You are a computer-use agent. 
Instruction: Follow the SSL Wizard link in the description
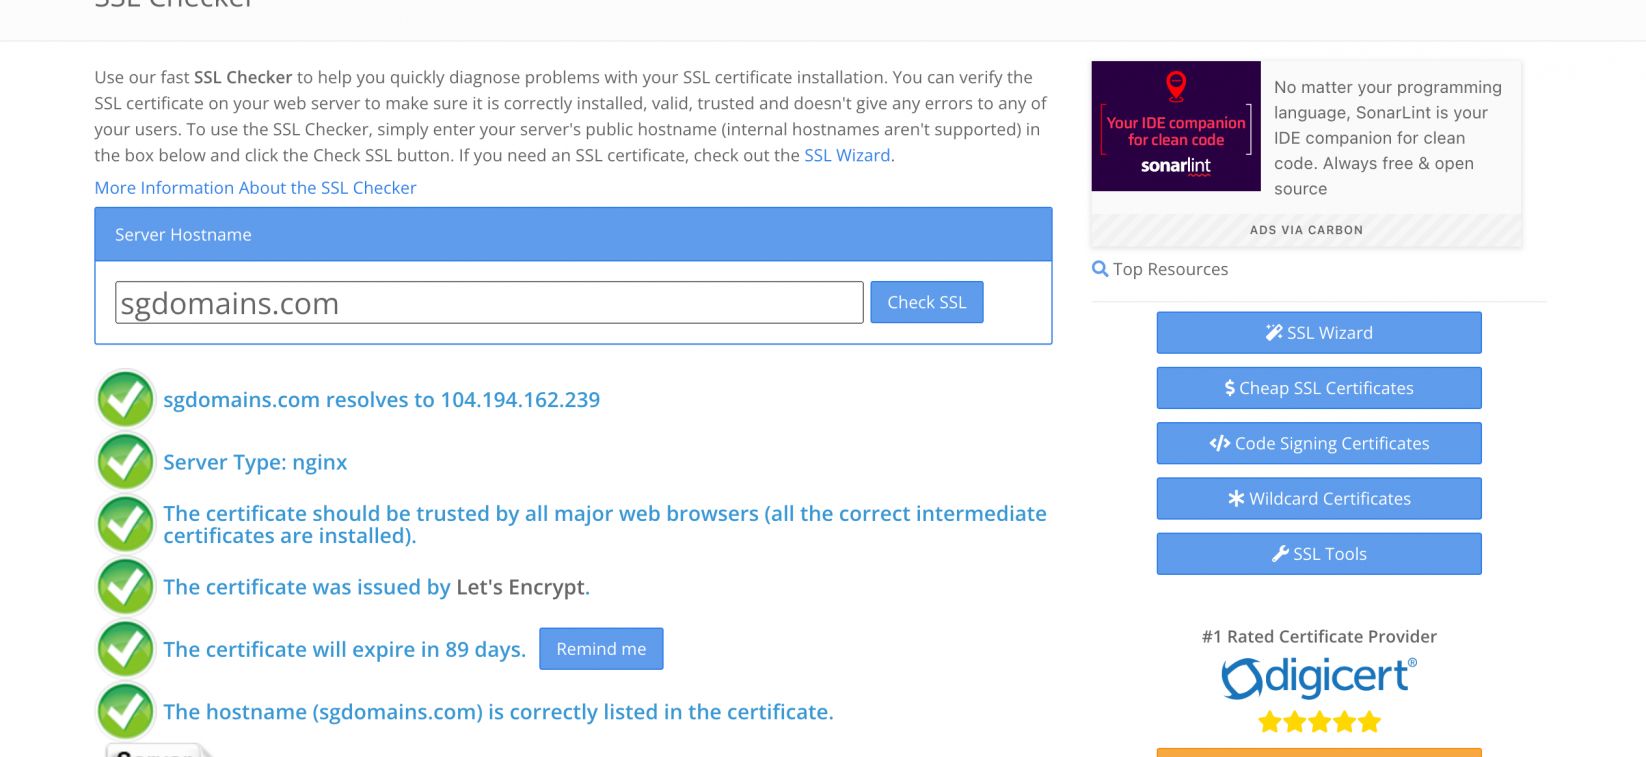847,155
